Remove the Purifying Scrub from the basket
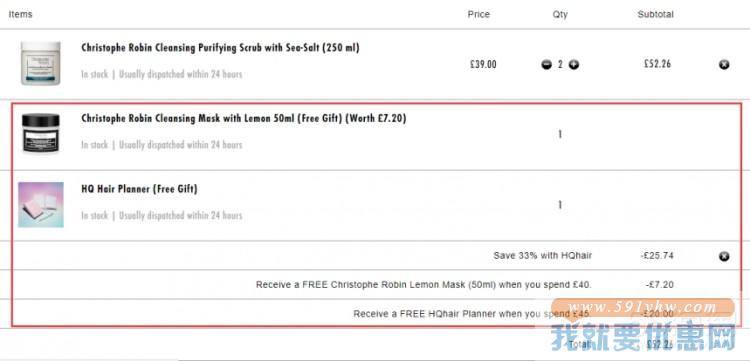This screenshot has width=750, height=361. tap(724, 65)
